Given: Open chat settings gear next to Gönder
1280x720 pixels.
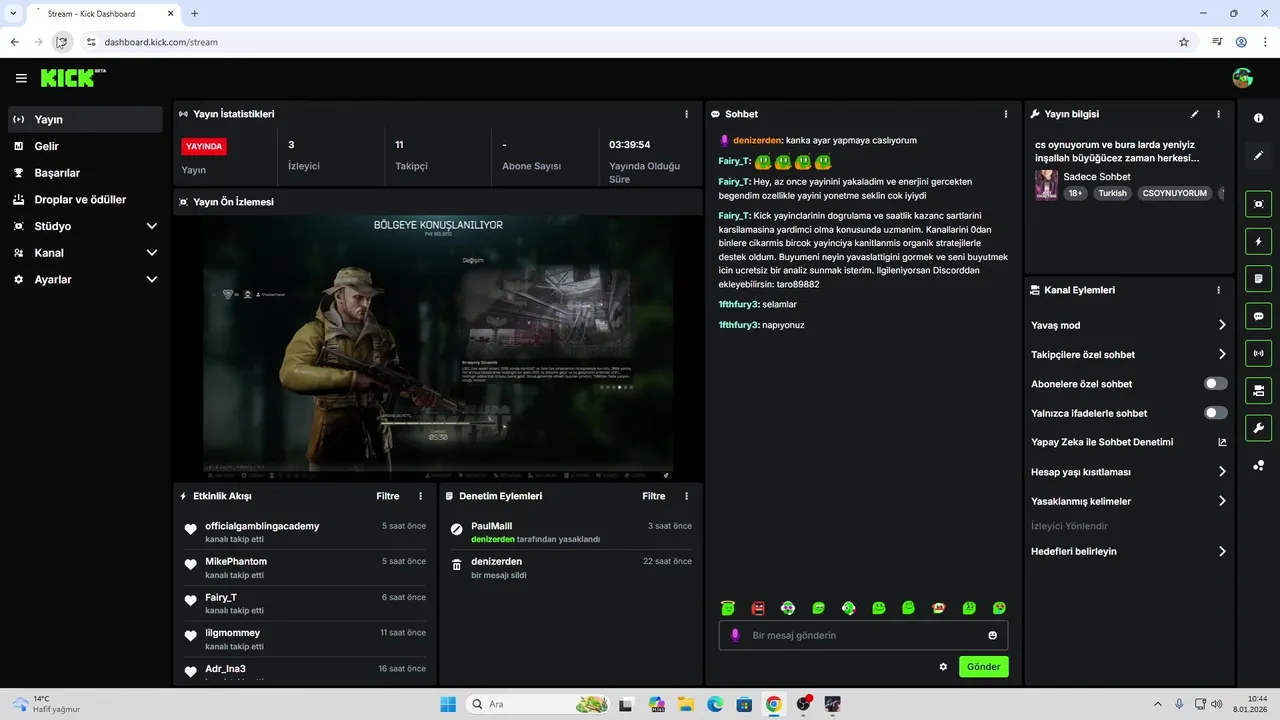Looking at the screenshot, I should 943,667.
